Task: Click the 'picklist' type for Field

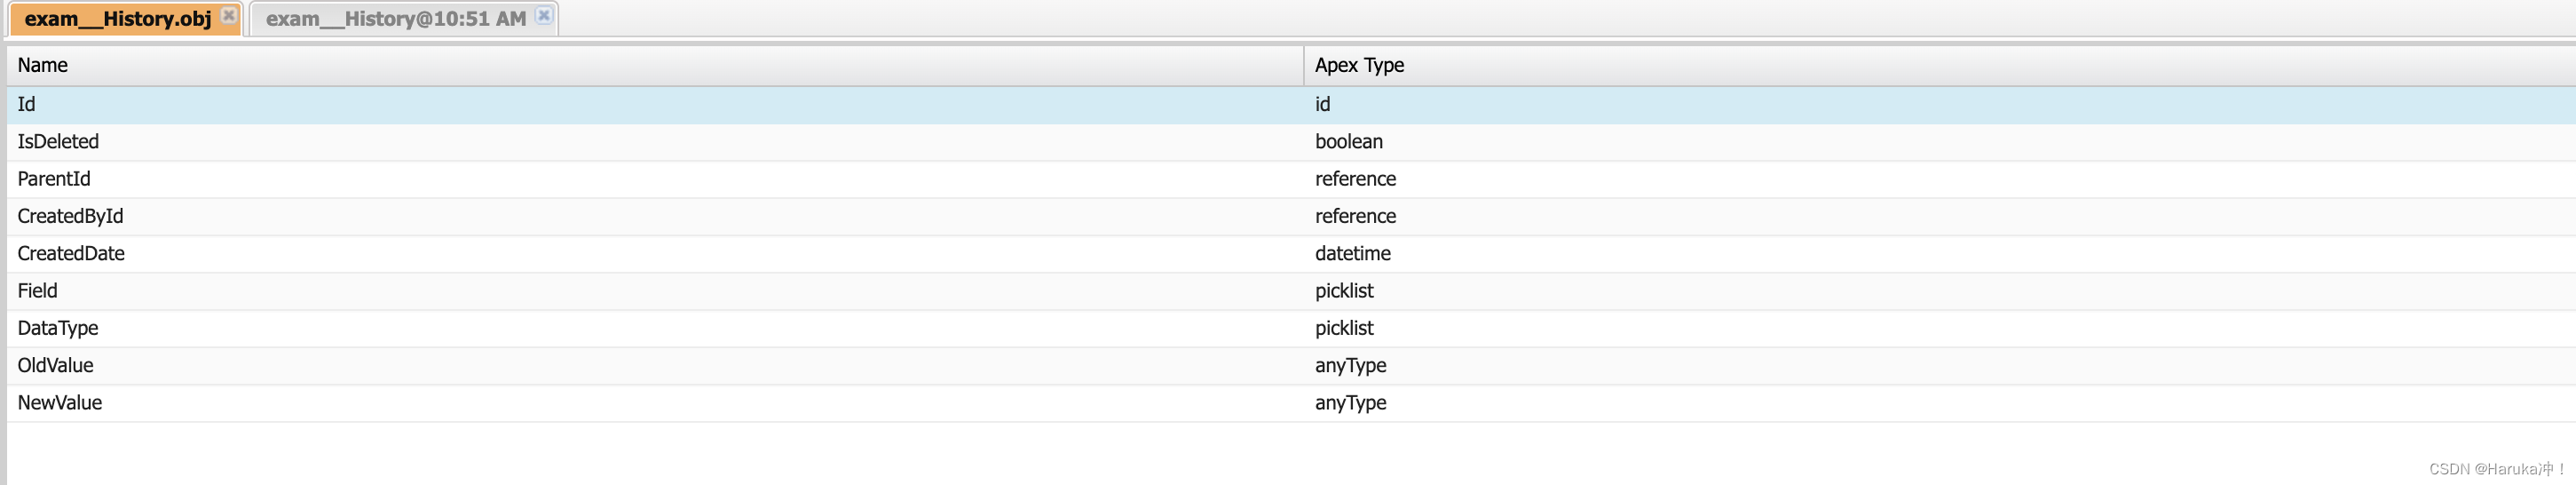Action: 1344,291
